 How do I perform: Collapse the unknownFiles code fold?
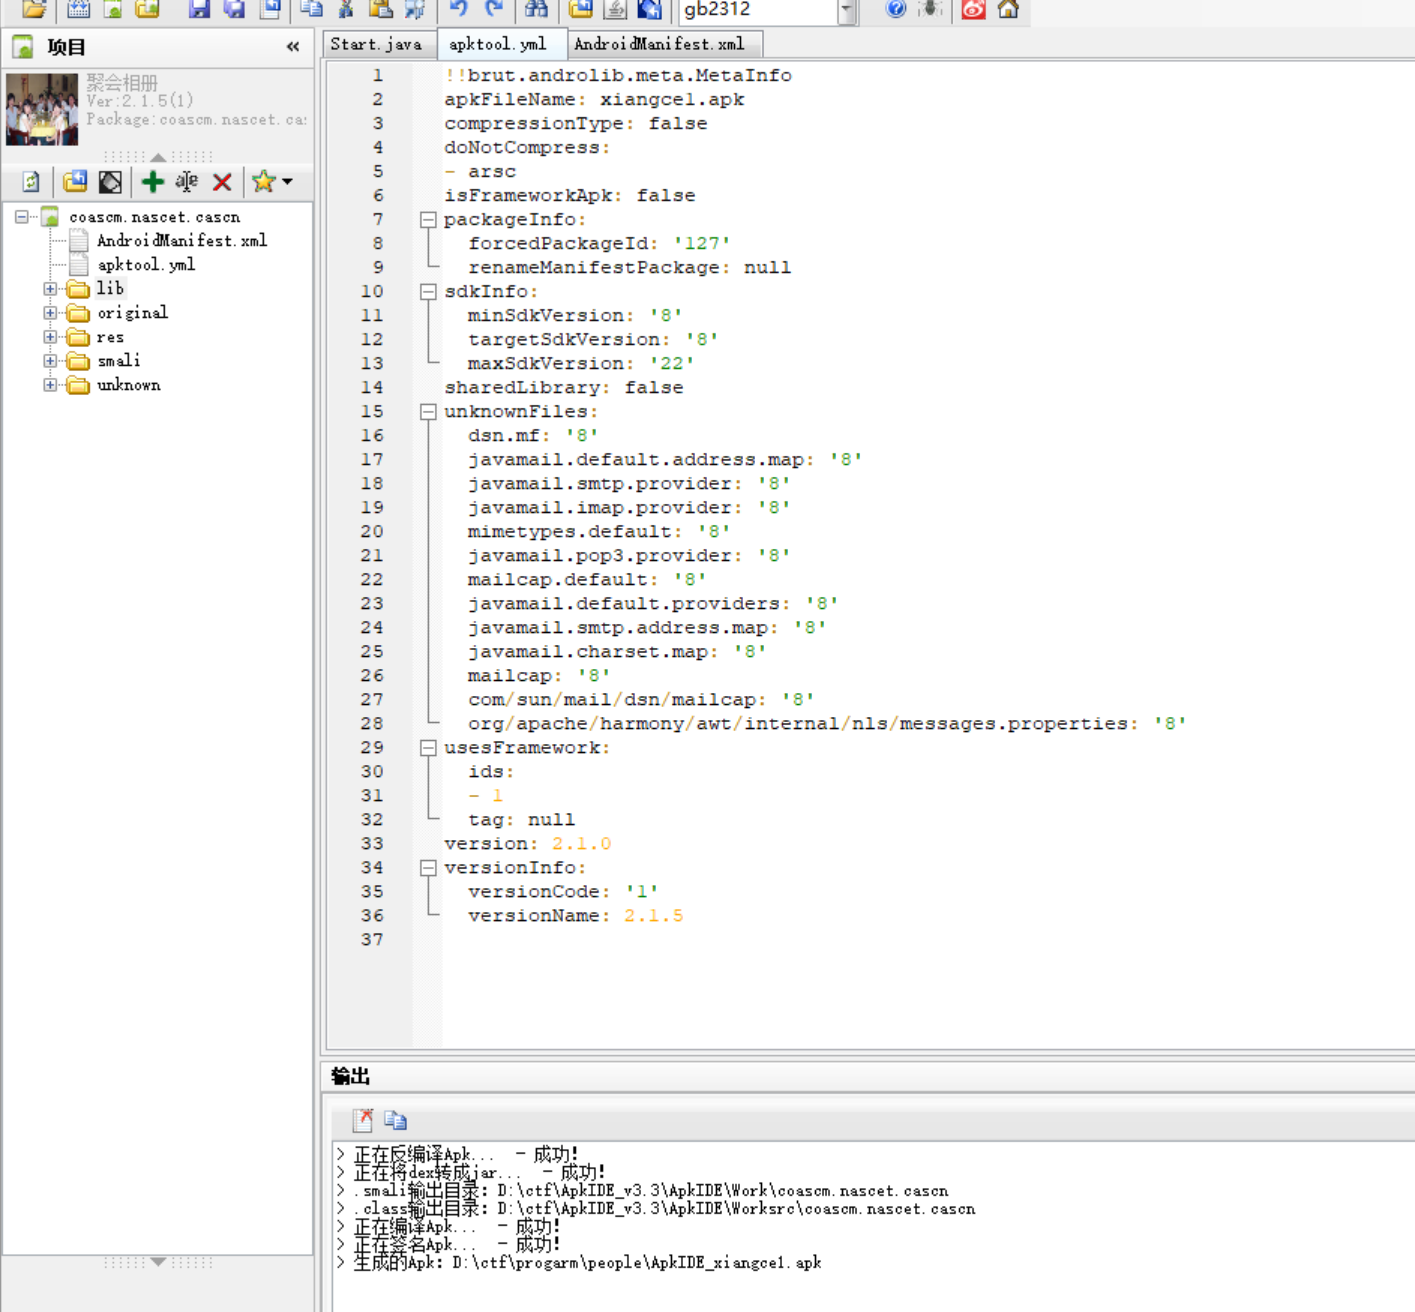point(428,412)
